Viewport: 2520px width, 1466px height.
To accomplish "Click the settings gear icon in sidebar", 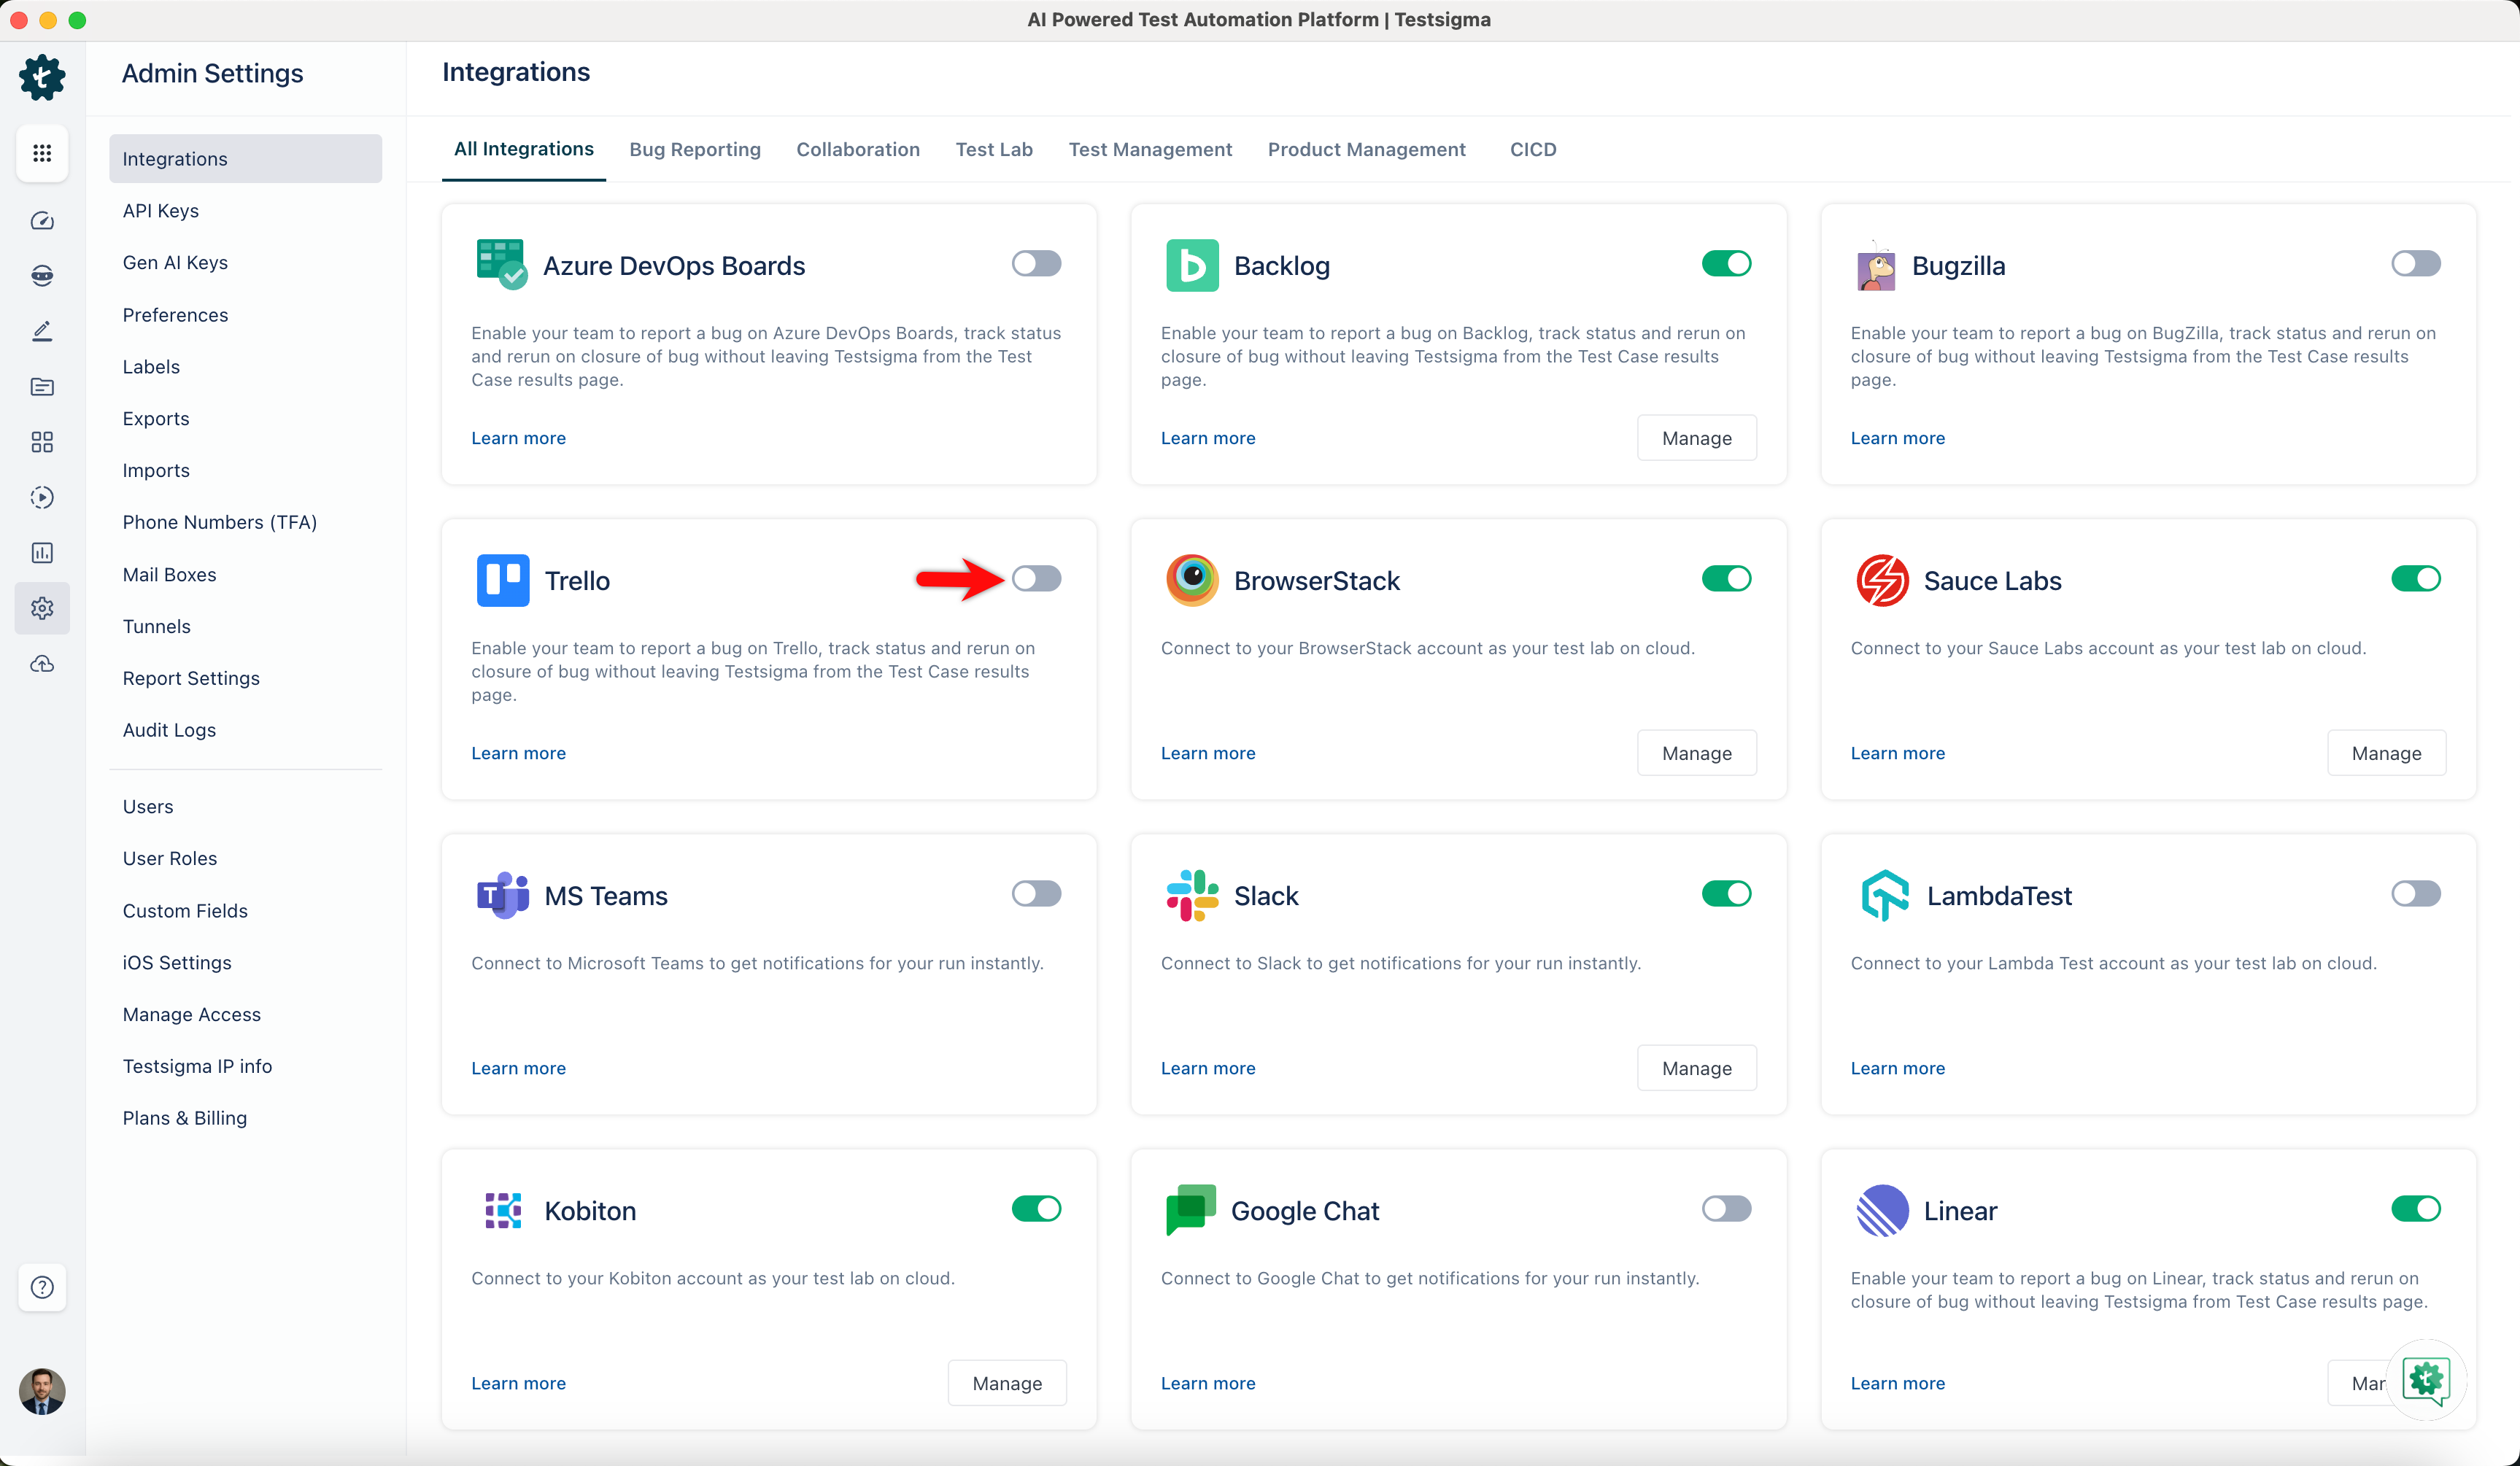I will coord(42,608).
